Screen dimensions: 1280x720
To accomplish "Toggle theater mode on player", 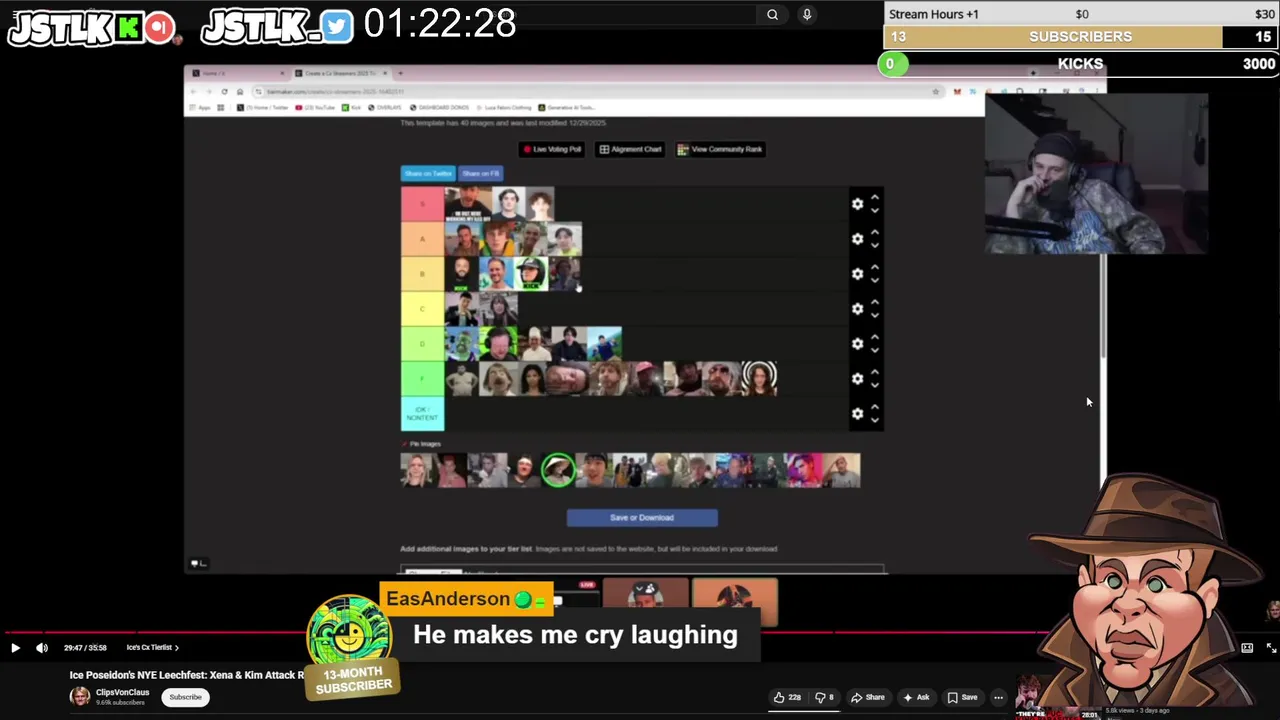I will [1247, 648].
